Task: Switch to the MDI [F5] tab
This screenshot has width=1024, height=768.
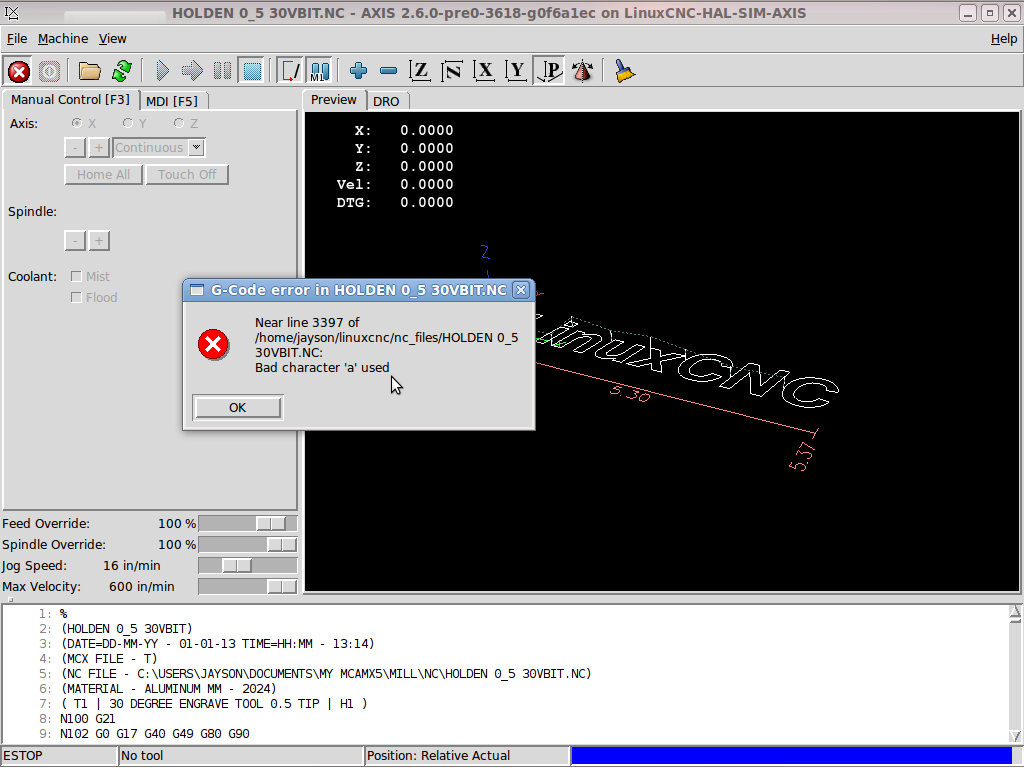Action: coord(172,101)
